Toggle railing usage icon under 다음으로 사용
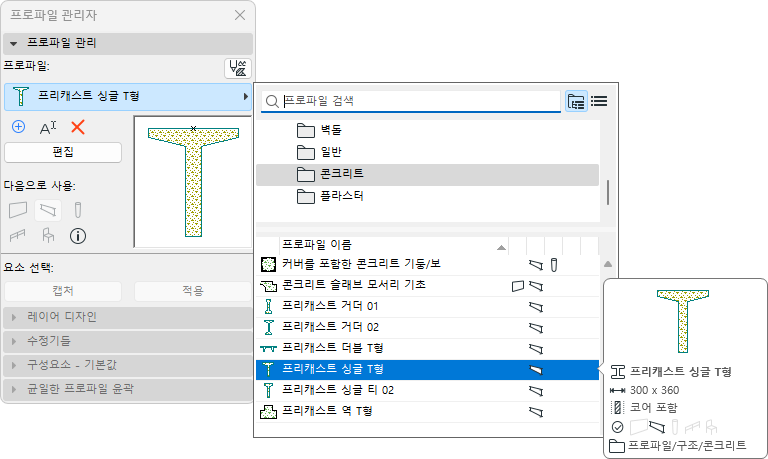The width and height of the screenshot is (768, 459). 18,236
